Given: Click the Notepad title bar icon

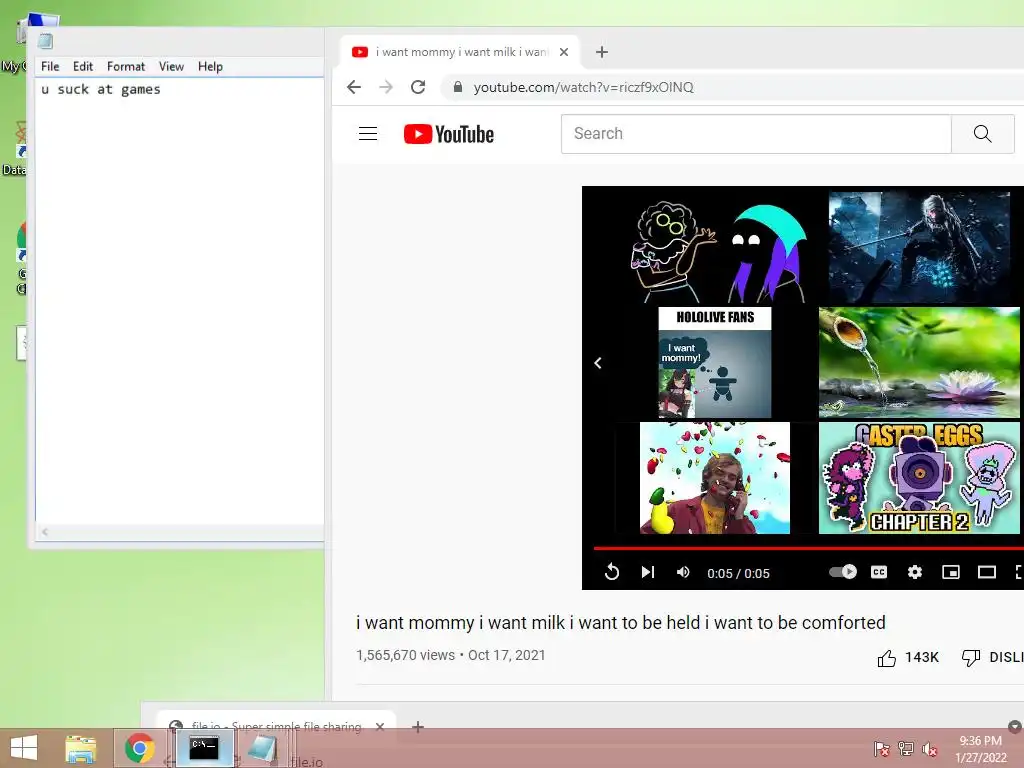Looking at the screenshot, I should (x=45, y=41).
